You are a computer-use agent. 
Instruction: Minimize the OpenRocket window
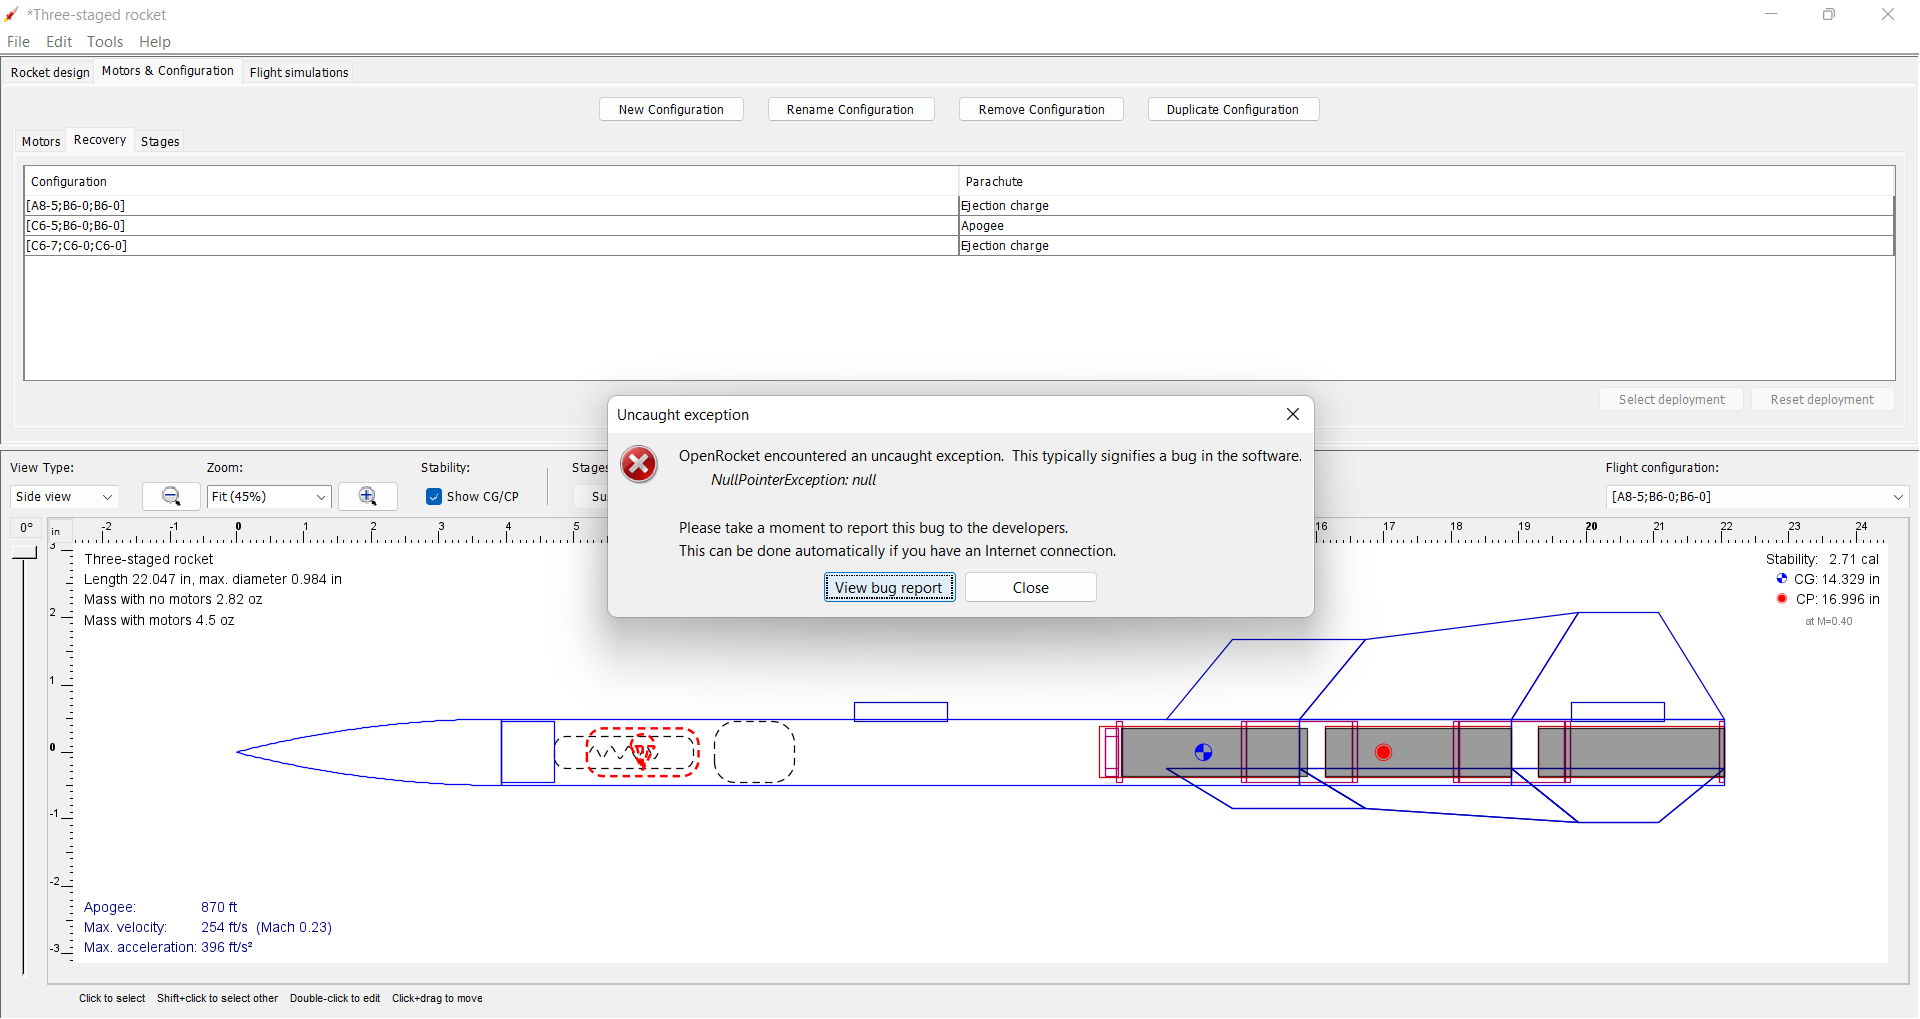tap(1771, 14)
